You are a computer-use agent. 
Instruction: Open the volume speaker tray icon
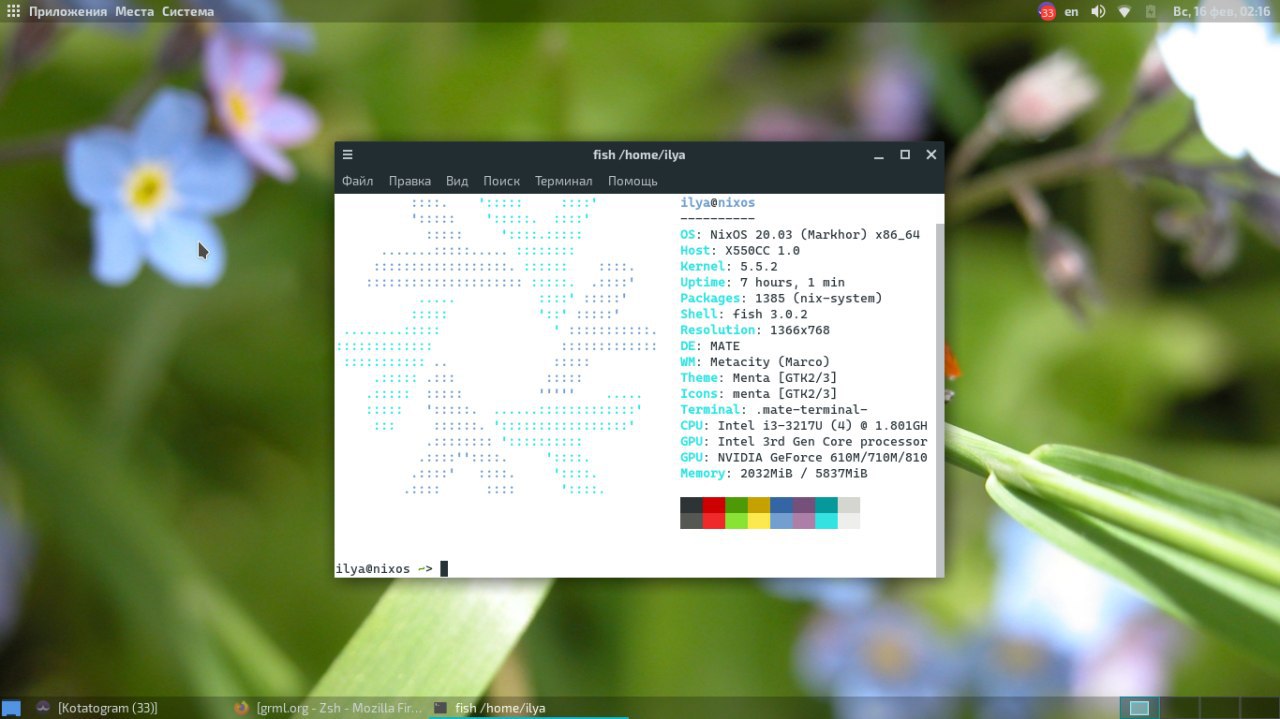[x=1098, y=12]
